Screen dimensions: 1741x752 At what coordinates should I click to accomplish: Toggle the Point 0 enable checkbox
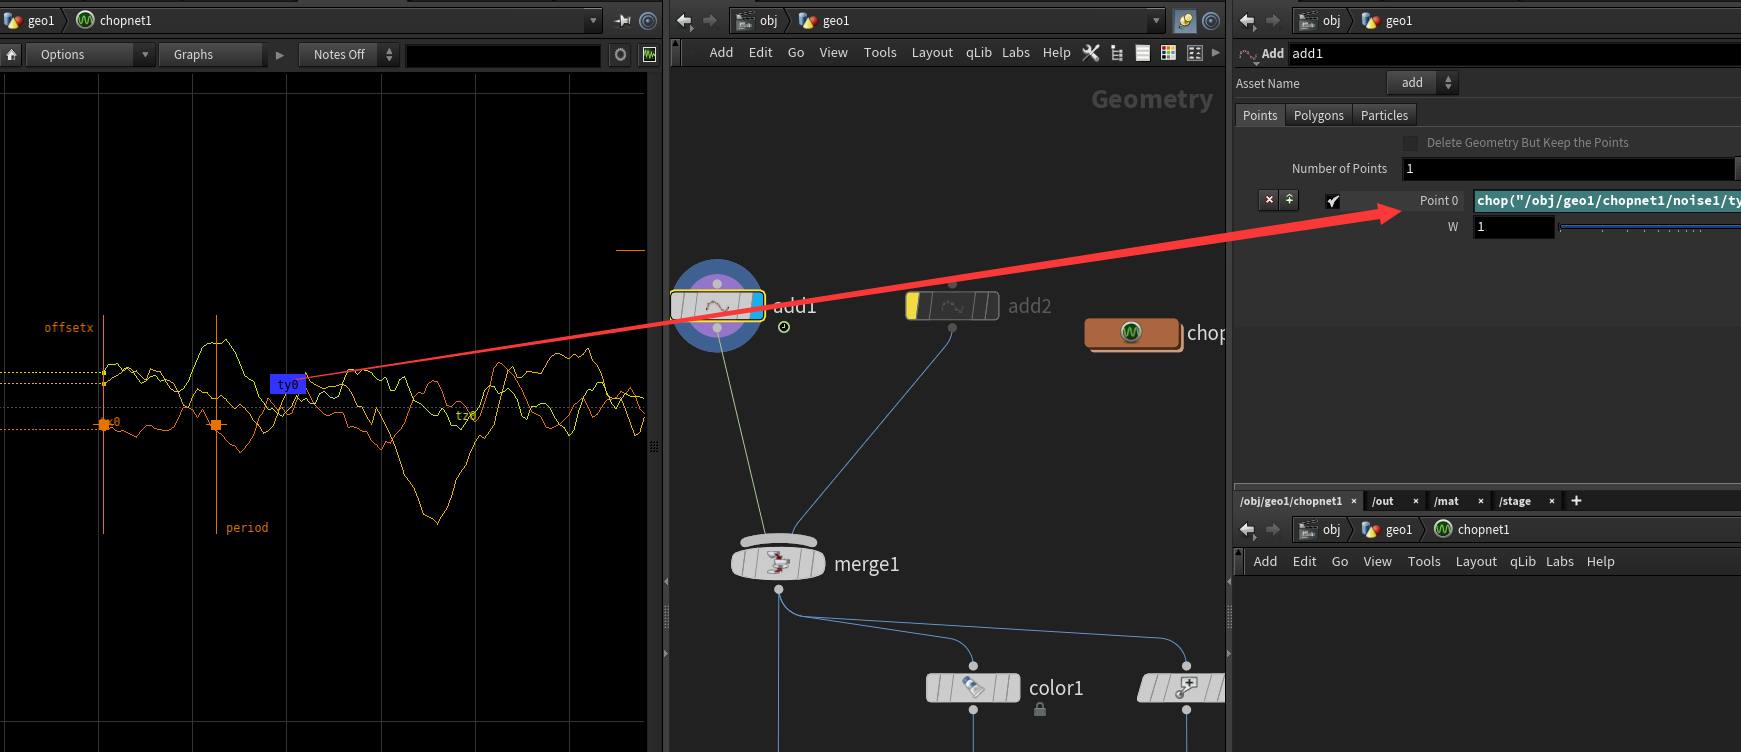point(1332,201)
